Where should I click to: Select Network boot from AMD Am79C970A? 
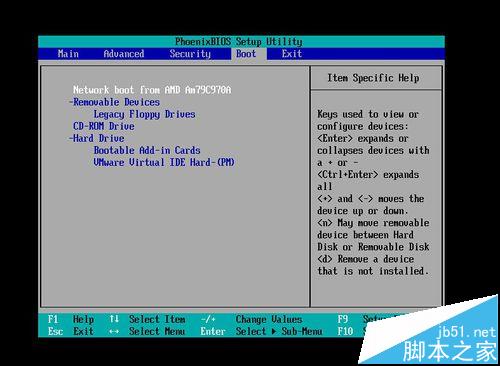152,90
